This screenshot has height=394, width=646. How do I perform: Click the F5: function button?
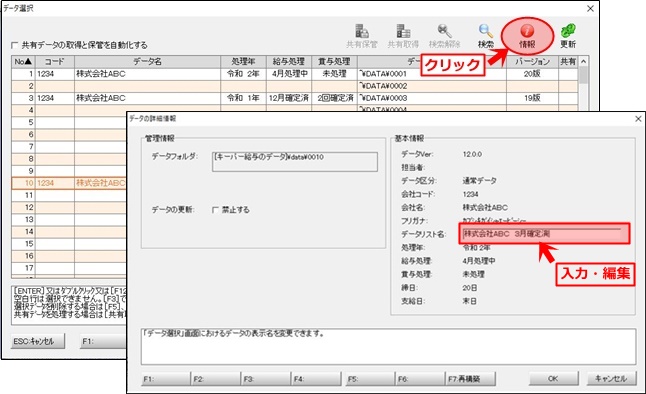pyautogui.click(x=370, y=379)
